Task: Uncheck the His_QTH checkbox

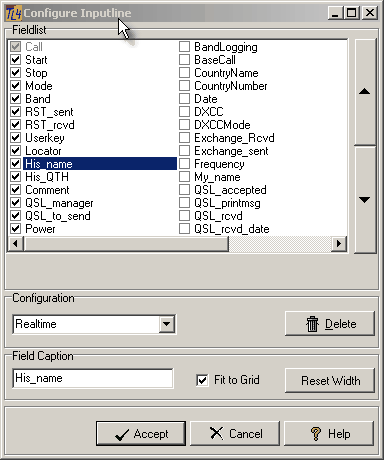Action: point(16,177)
